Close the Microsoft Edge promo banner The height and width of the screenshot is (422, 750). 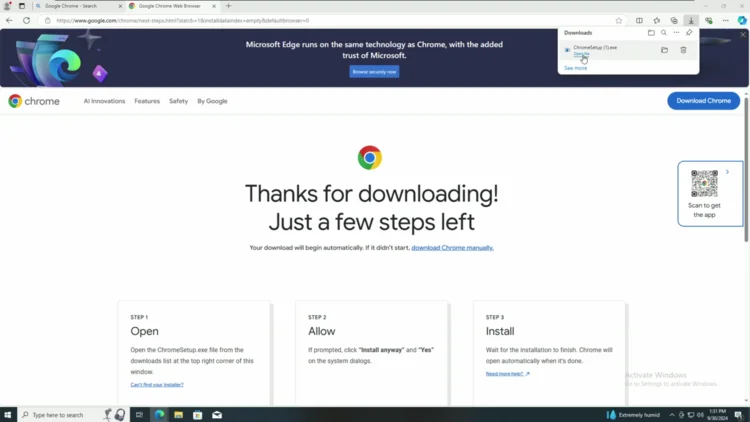(743, 34)
